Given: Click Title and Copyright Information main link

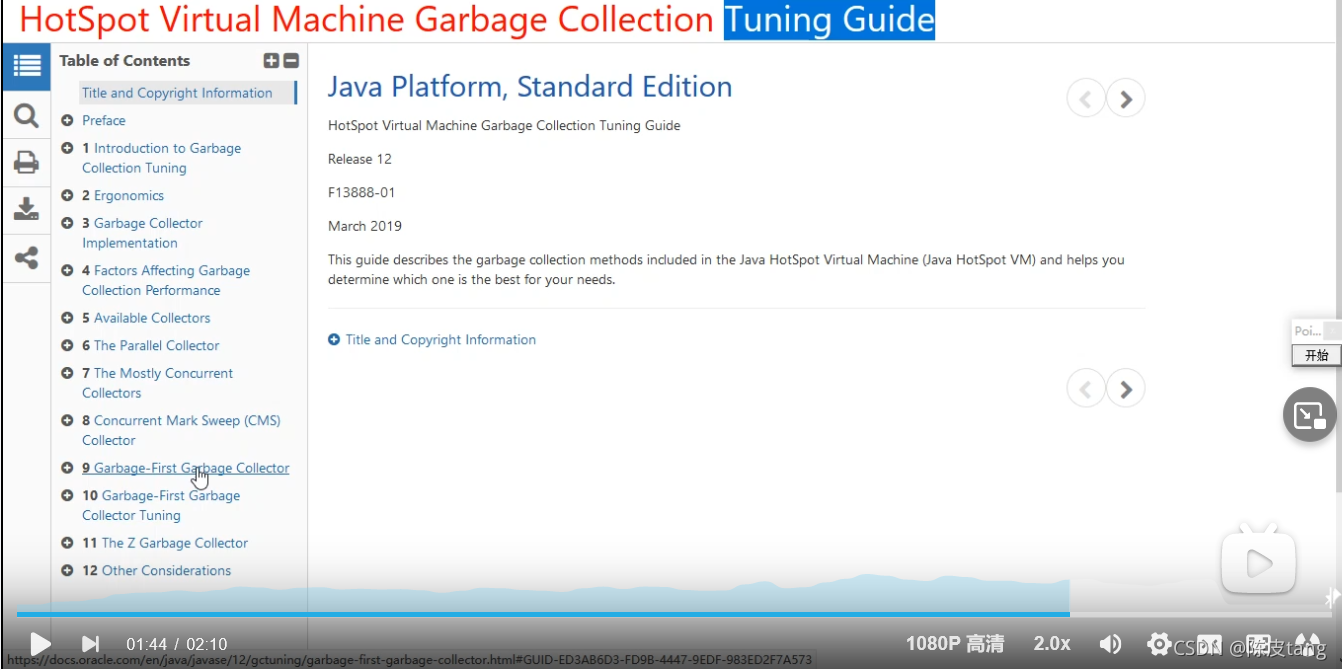Looking at the screenshot, I should click(440, 340).
